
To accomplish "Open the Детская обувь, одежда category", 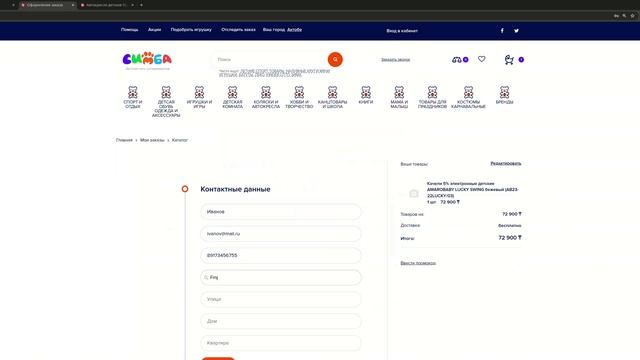I will point(166,102).
